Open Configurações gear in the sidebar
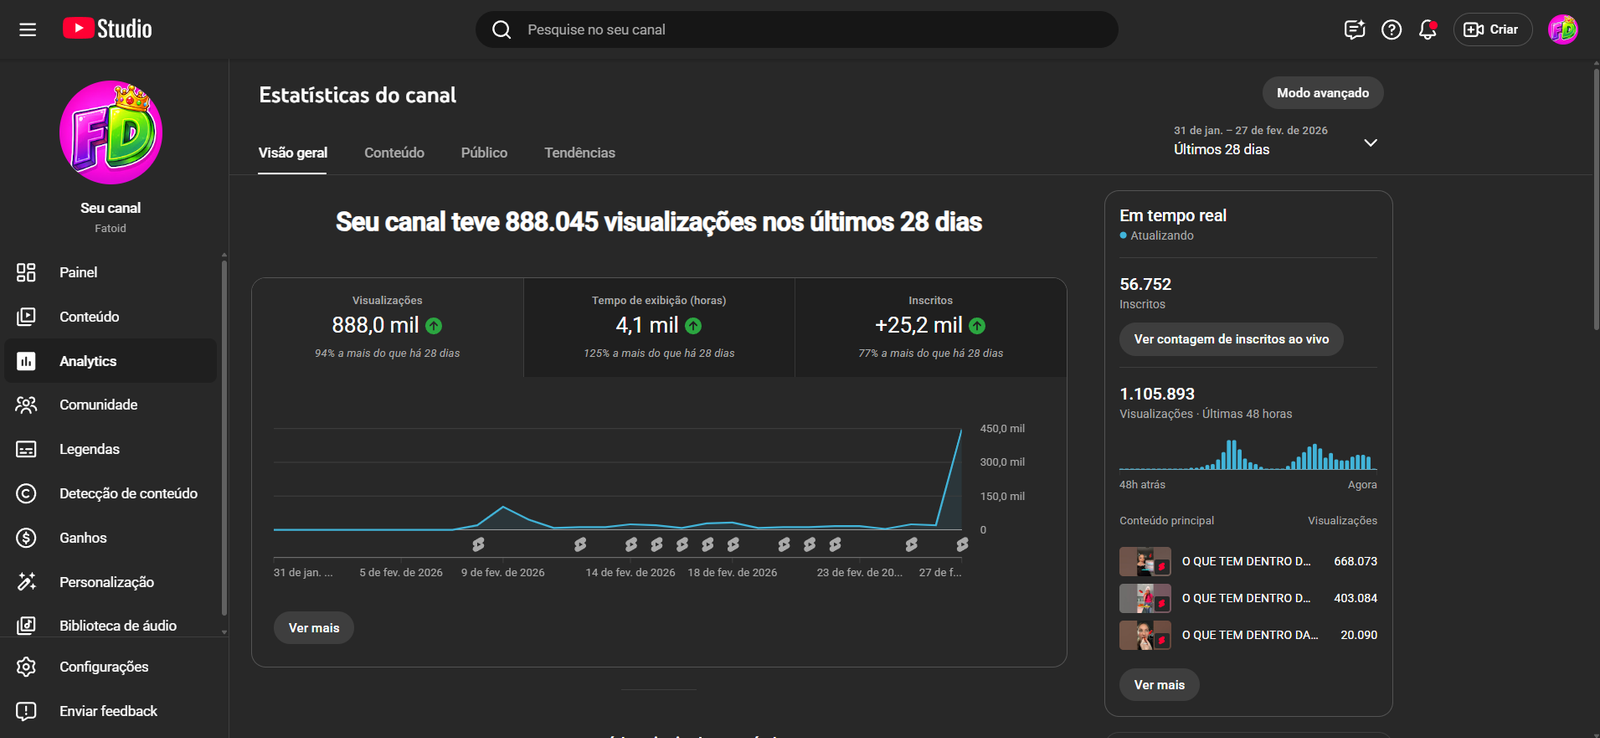 [27, 667]
